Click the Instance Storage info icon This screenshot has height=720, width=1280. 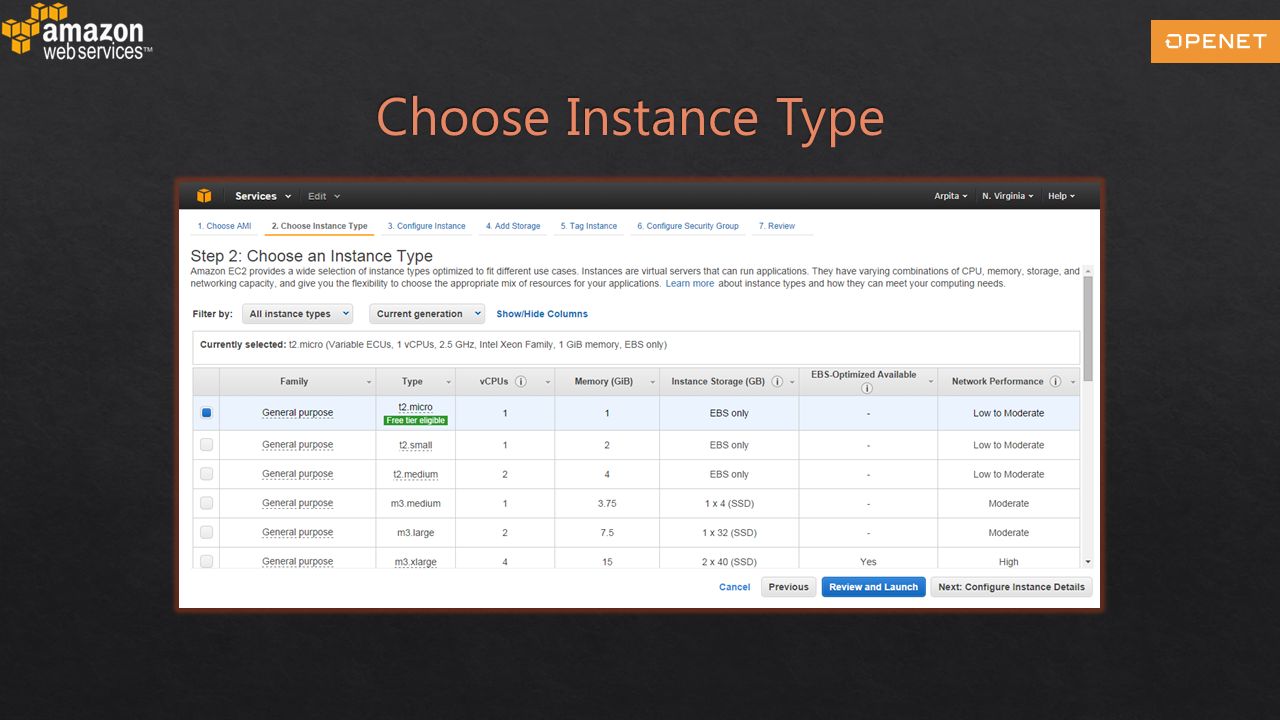[777, 381]
